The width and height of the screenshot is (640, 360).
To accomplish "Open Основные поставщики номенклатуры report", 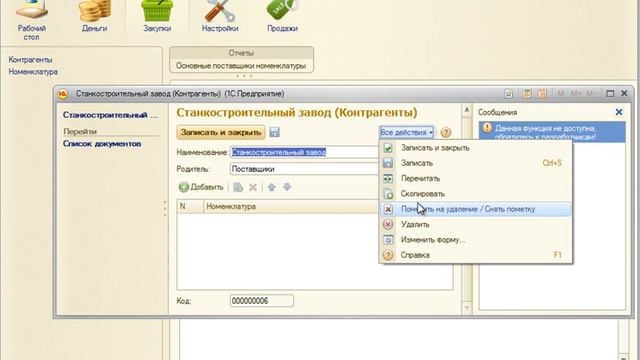I will tap(241, 66).
